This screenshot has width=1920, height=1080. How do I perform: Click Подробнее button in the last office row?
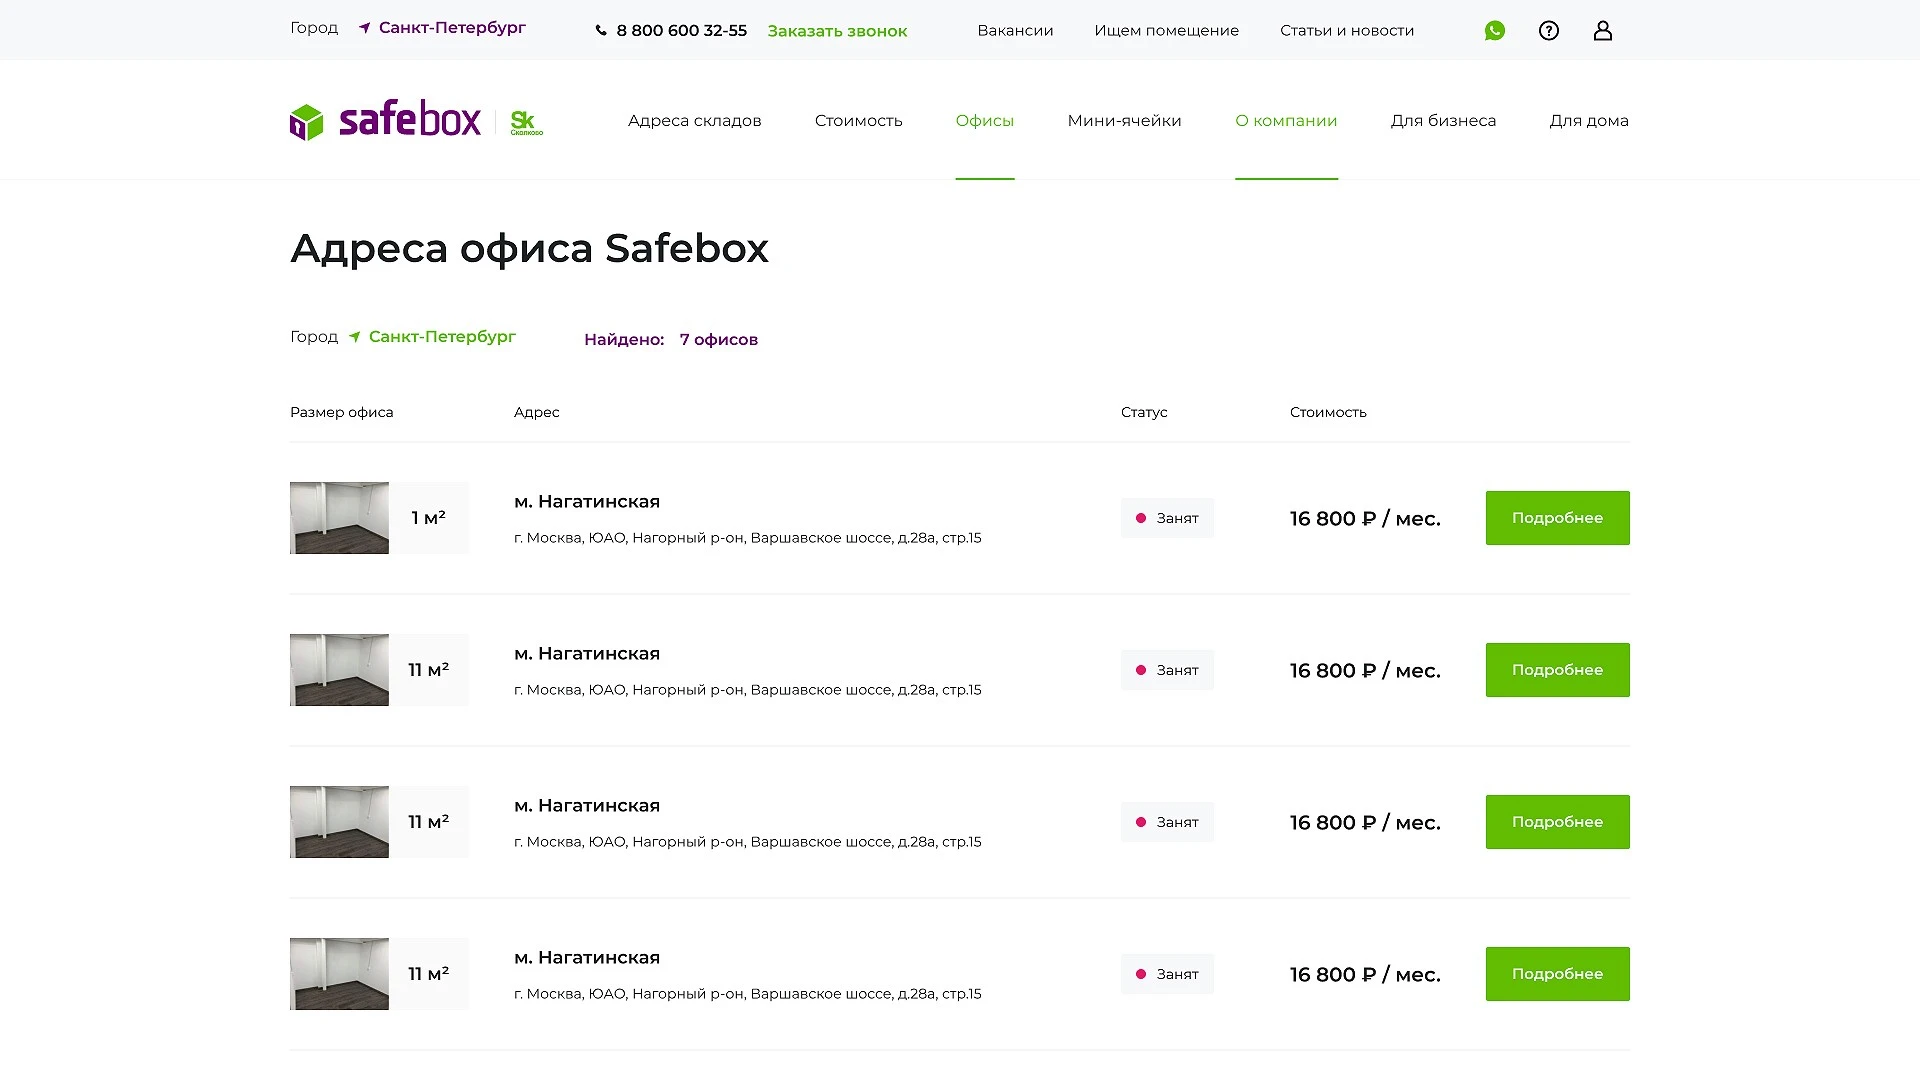tap(1557, 974)
